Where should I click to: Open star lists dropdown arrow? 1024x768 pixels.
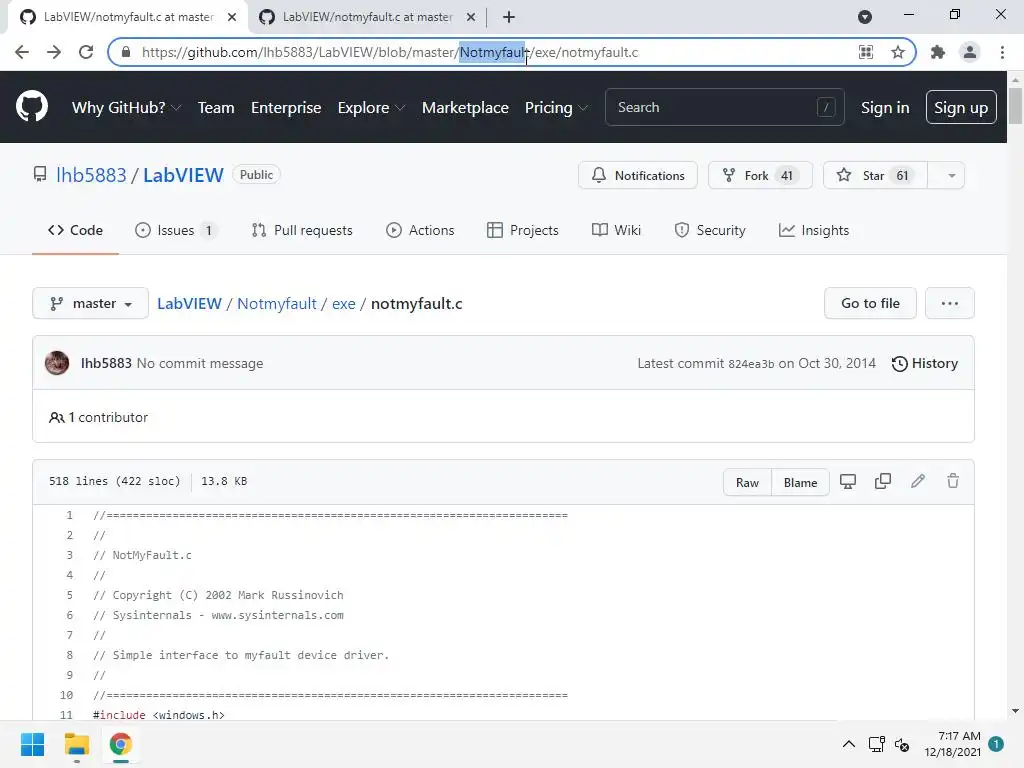(x=952, y=176)
